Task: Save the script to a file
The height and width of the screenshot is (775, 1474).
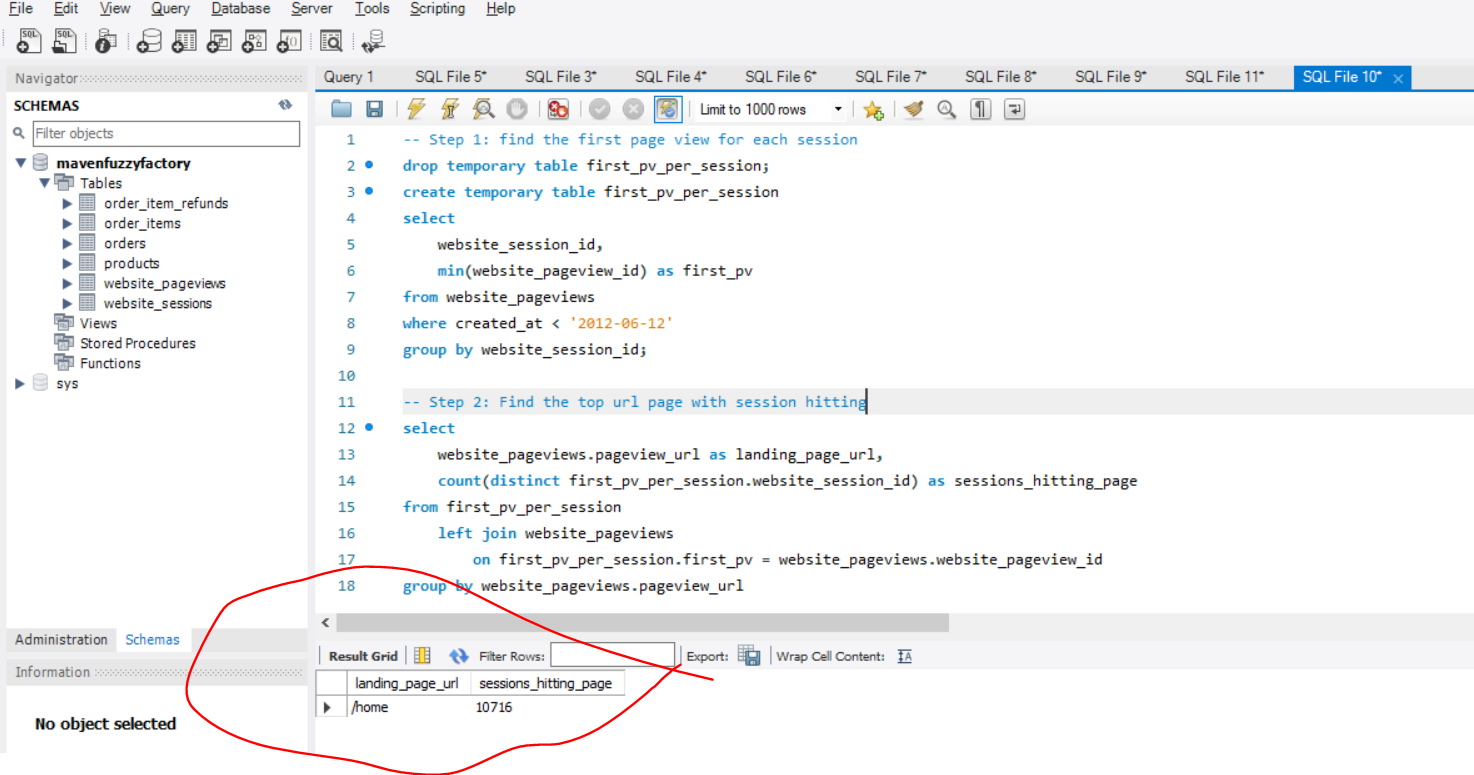Action: pyautogui.click(x=374, y=109)
